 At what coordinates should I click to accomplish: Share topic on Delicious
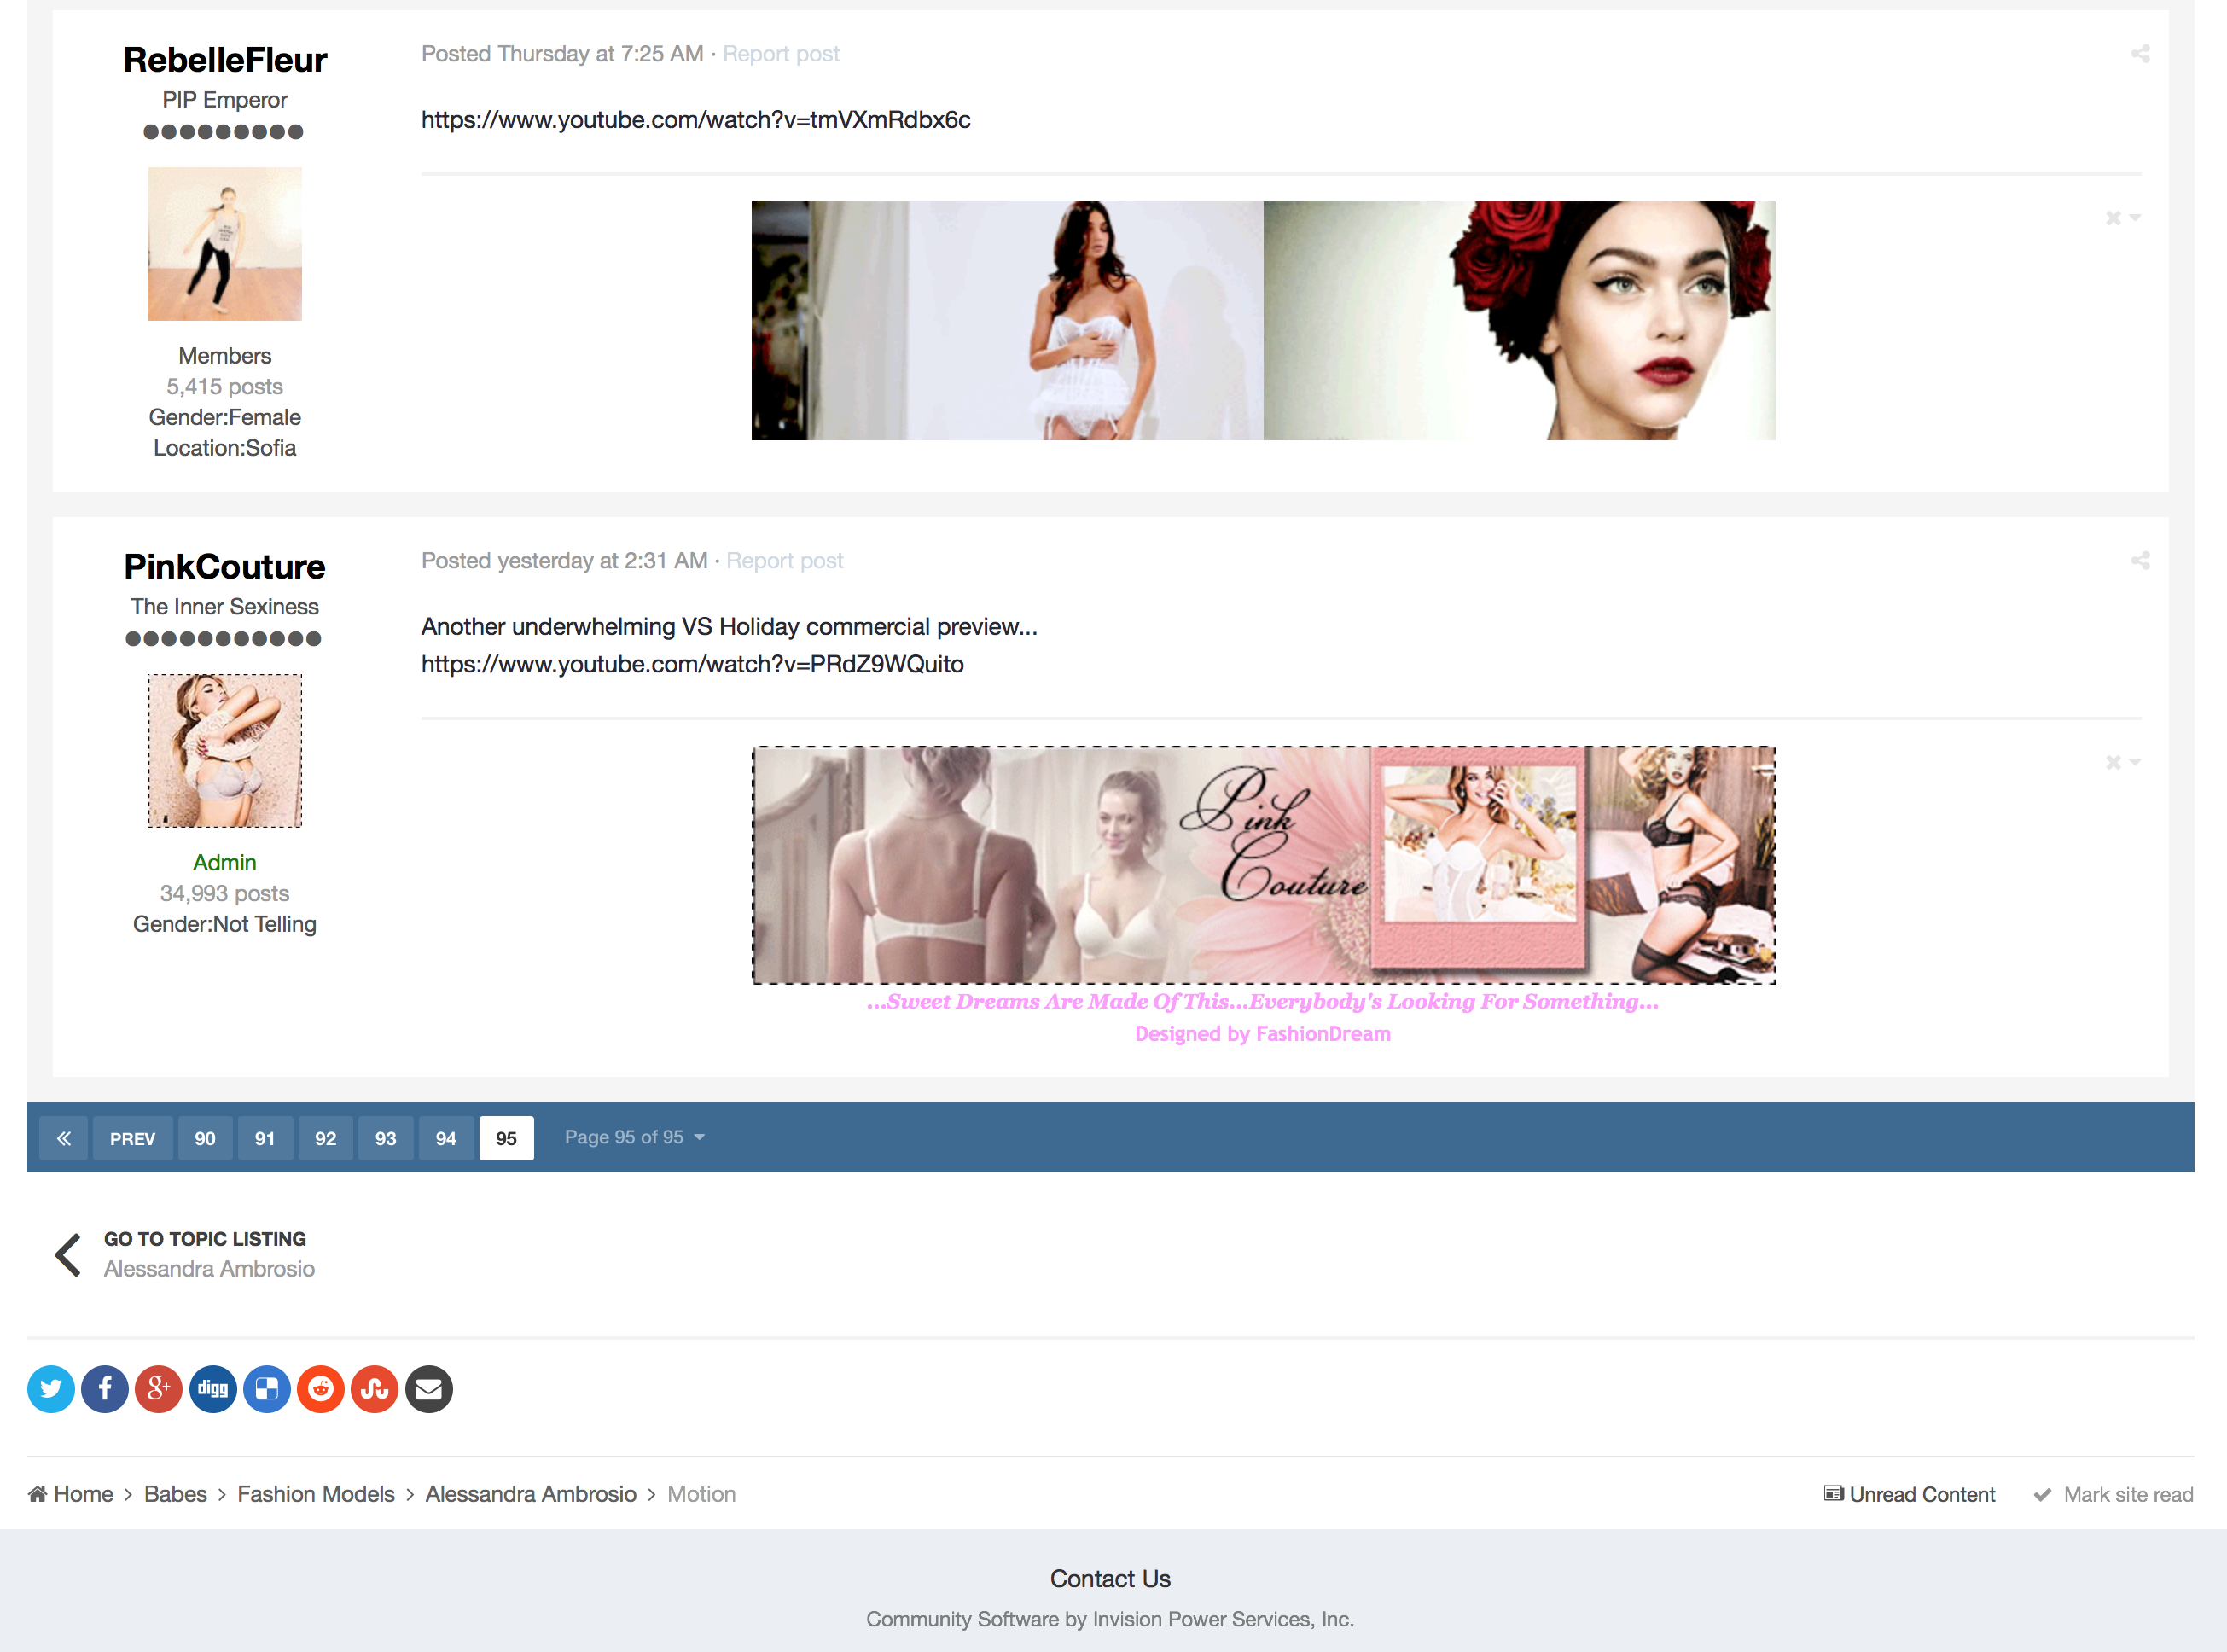click(267, 1388)
